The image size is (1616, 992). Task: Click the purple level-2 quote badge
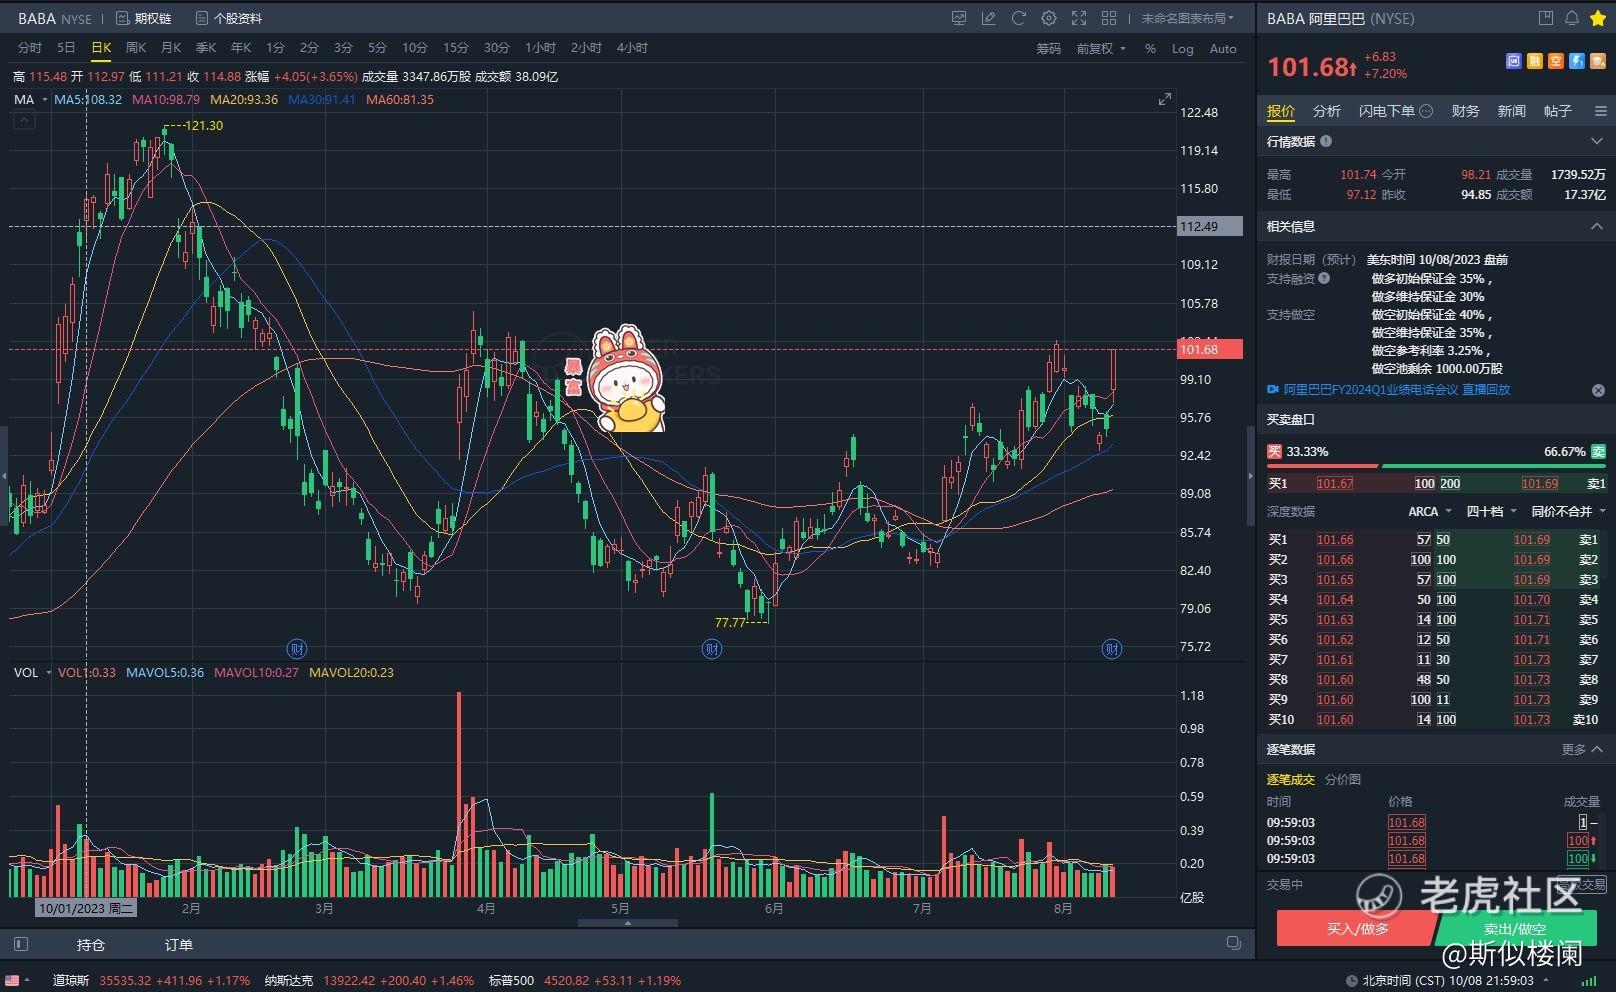point(1514,61)
